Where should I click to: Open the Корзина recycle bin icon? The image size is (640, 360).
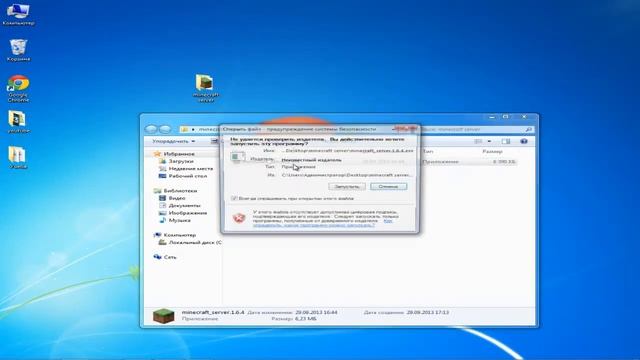[x=18, y=50]
